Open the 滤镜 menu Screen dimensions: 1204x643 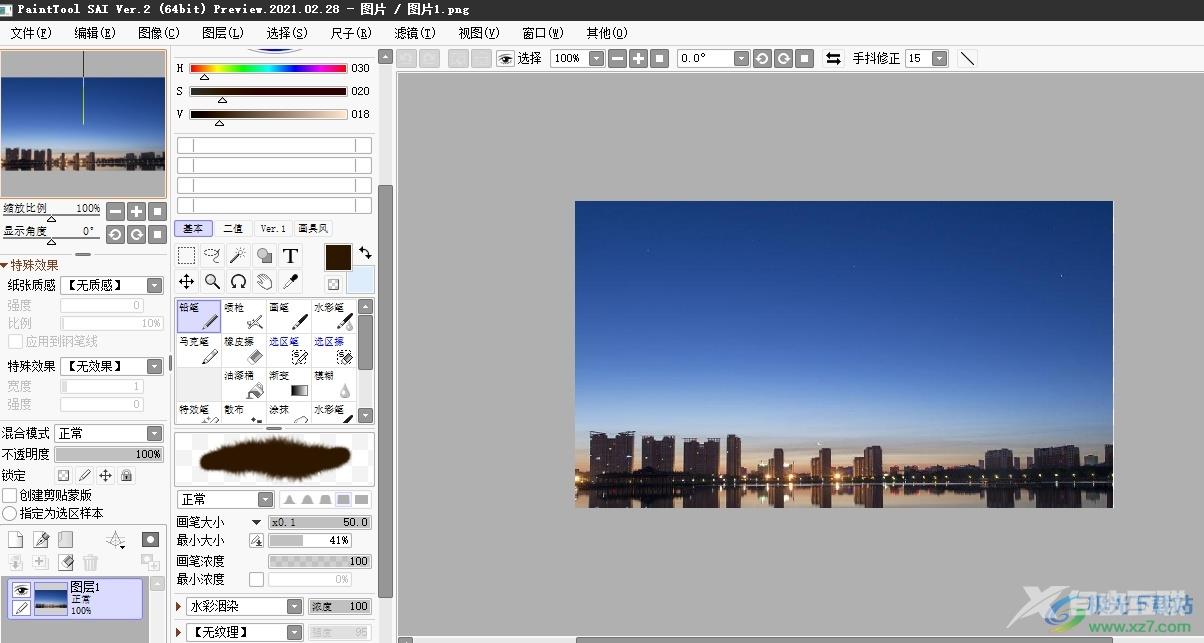(x=415, y=33)
